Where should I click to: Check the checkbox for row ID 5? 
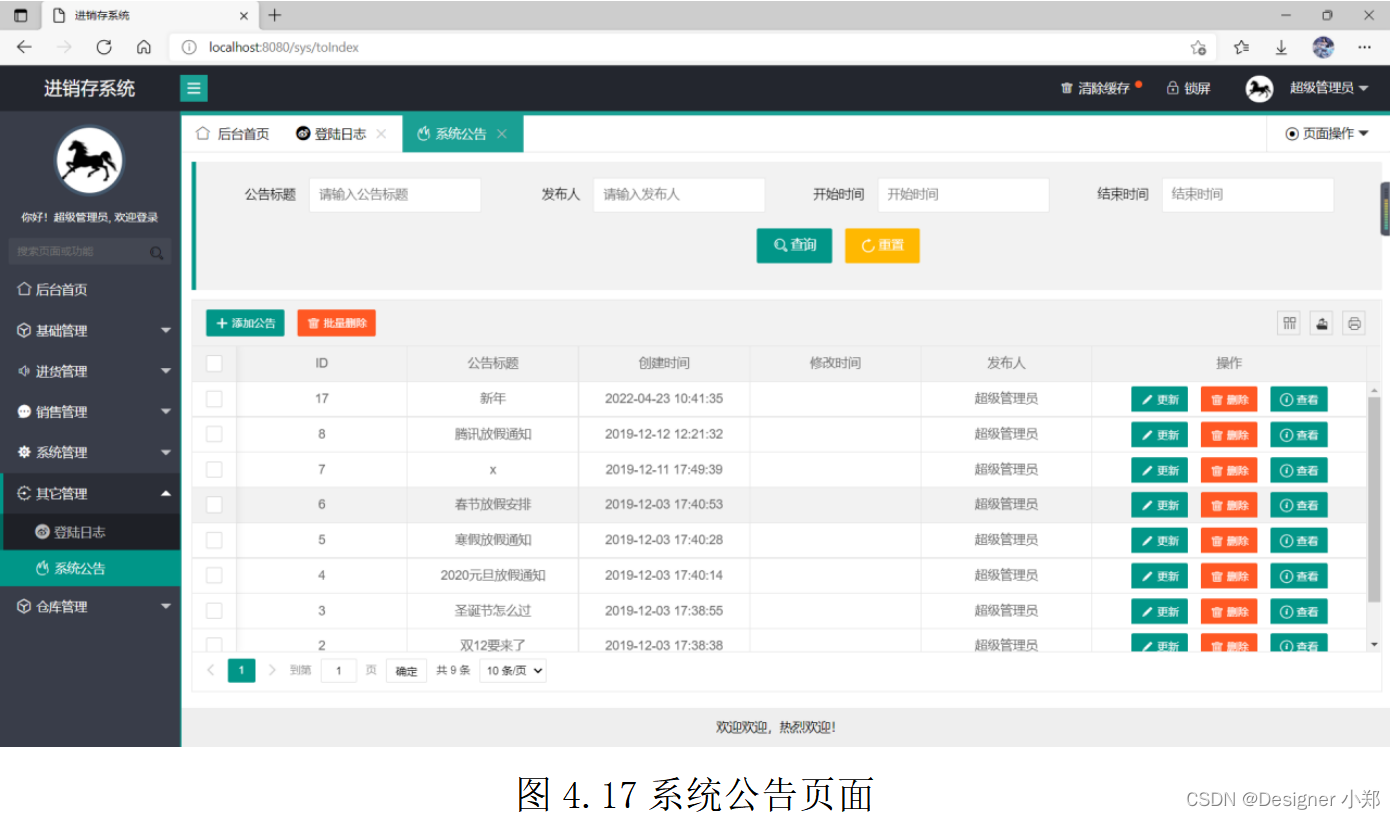[214, 540]
